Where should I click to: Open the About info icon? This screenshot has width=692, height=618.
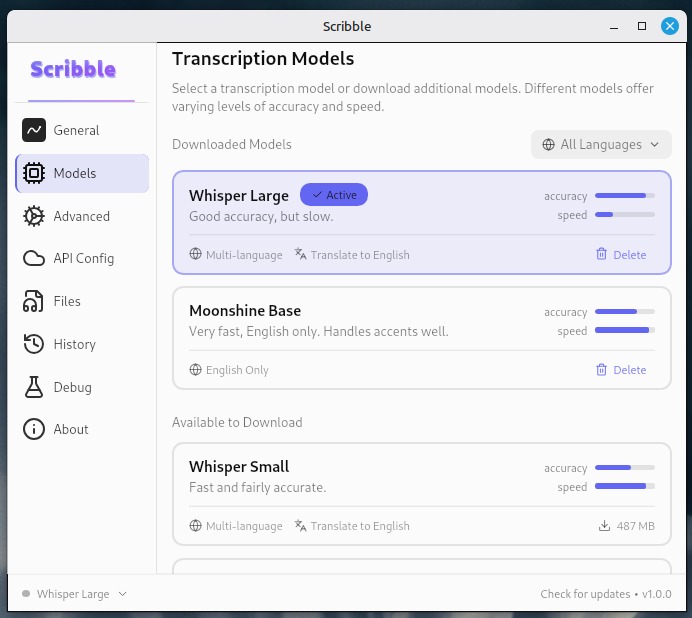point(34,429)
